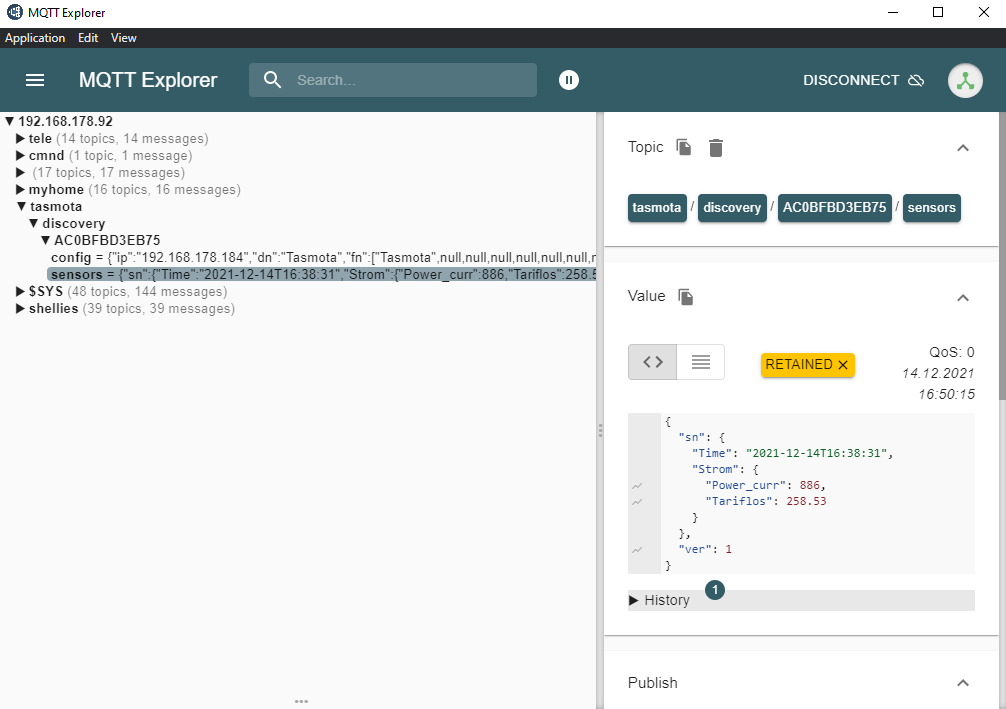Remove the RETAINED flag chip
Image resolution: width=1006 pixels, height=709 pixels.
click(x=843, y=365)
